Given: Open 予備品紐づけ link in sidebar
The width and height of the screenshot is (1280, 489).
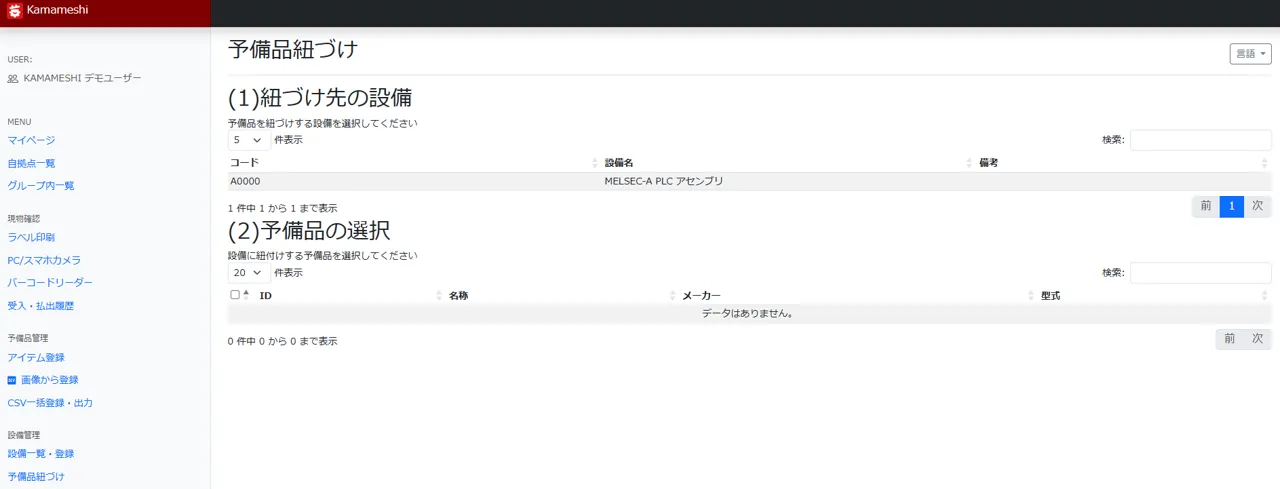Looking at the screenshot, I should [36, 477].
